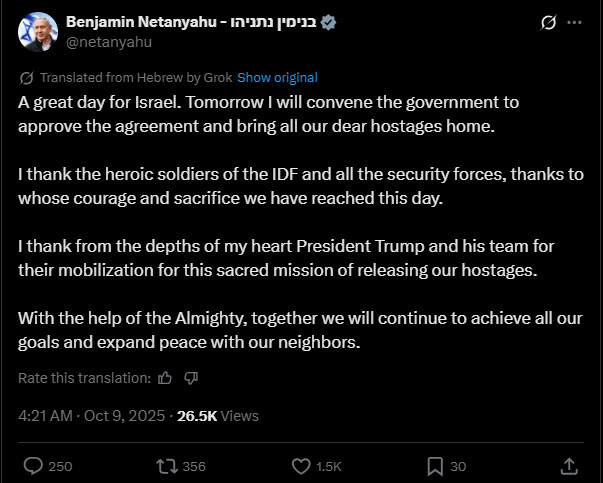Screen dimensions: 603x483
Task: Click the Grok icon at top right
Action: tap(547, 23)
